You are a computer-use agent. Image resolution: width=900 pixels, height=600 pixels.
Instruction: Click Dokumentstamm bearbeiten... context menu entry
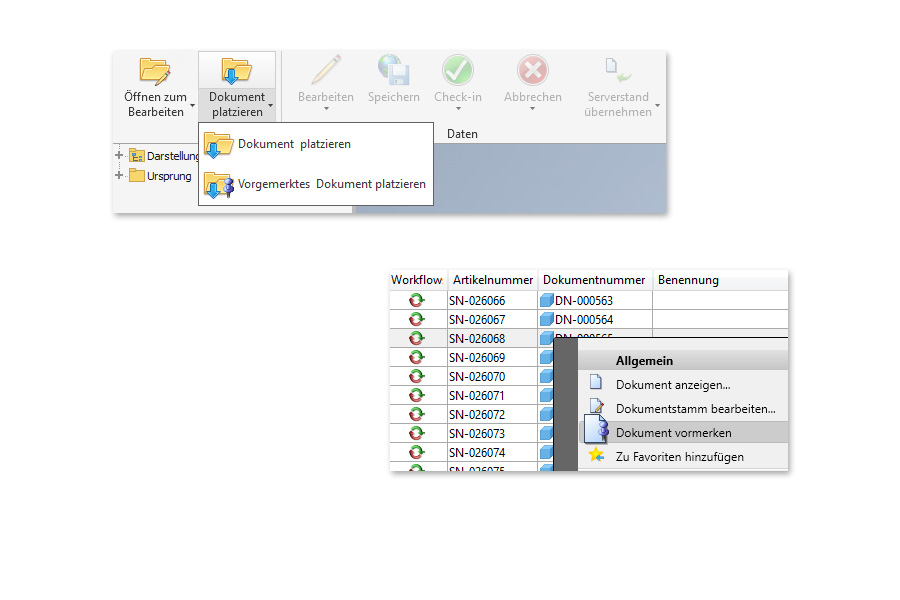(695, 409)
